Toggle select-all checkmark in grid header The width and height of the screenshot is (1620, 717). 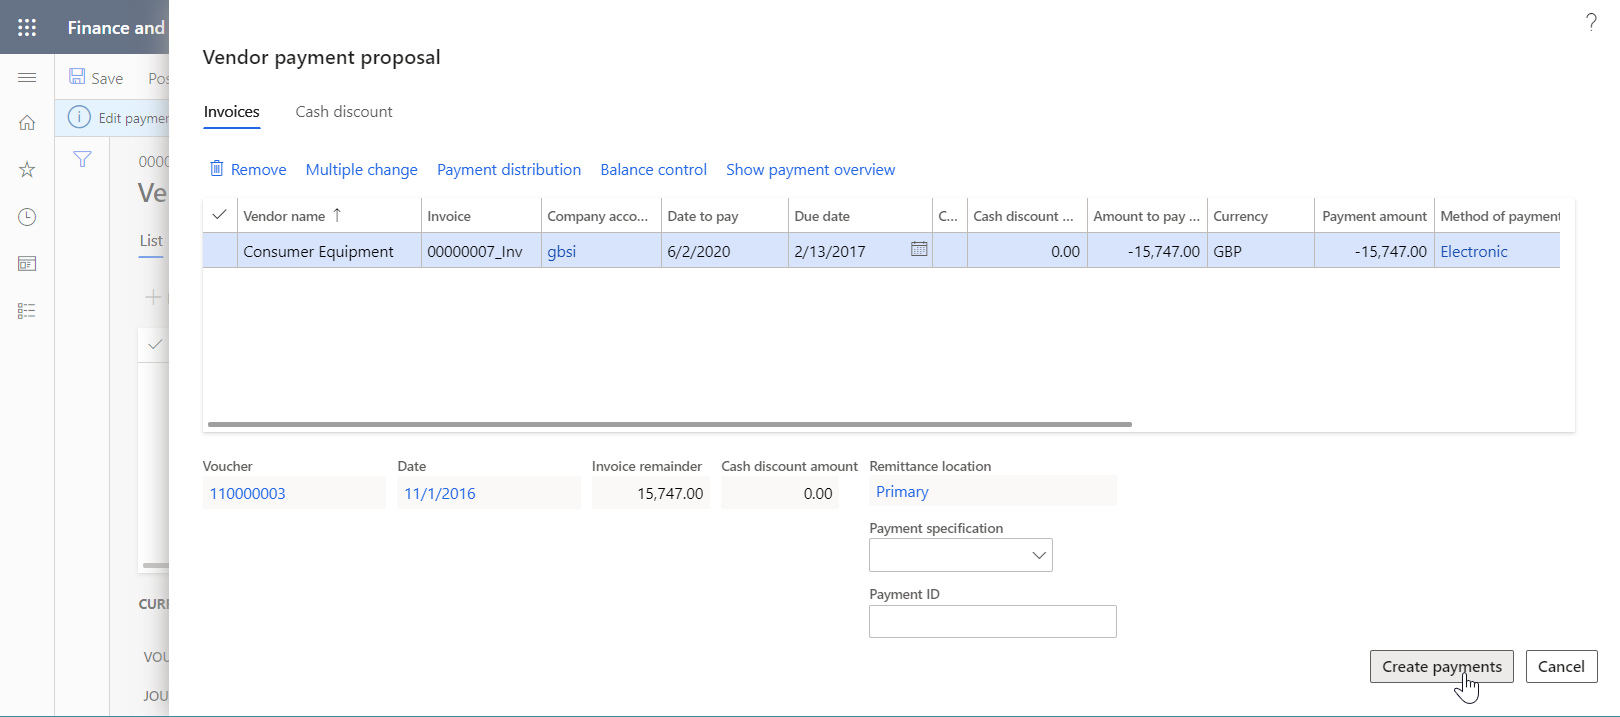point(220,215)
